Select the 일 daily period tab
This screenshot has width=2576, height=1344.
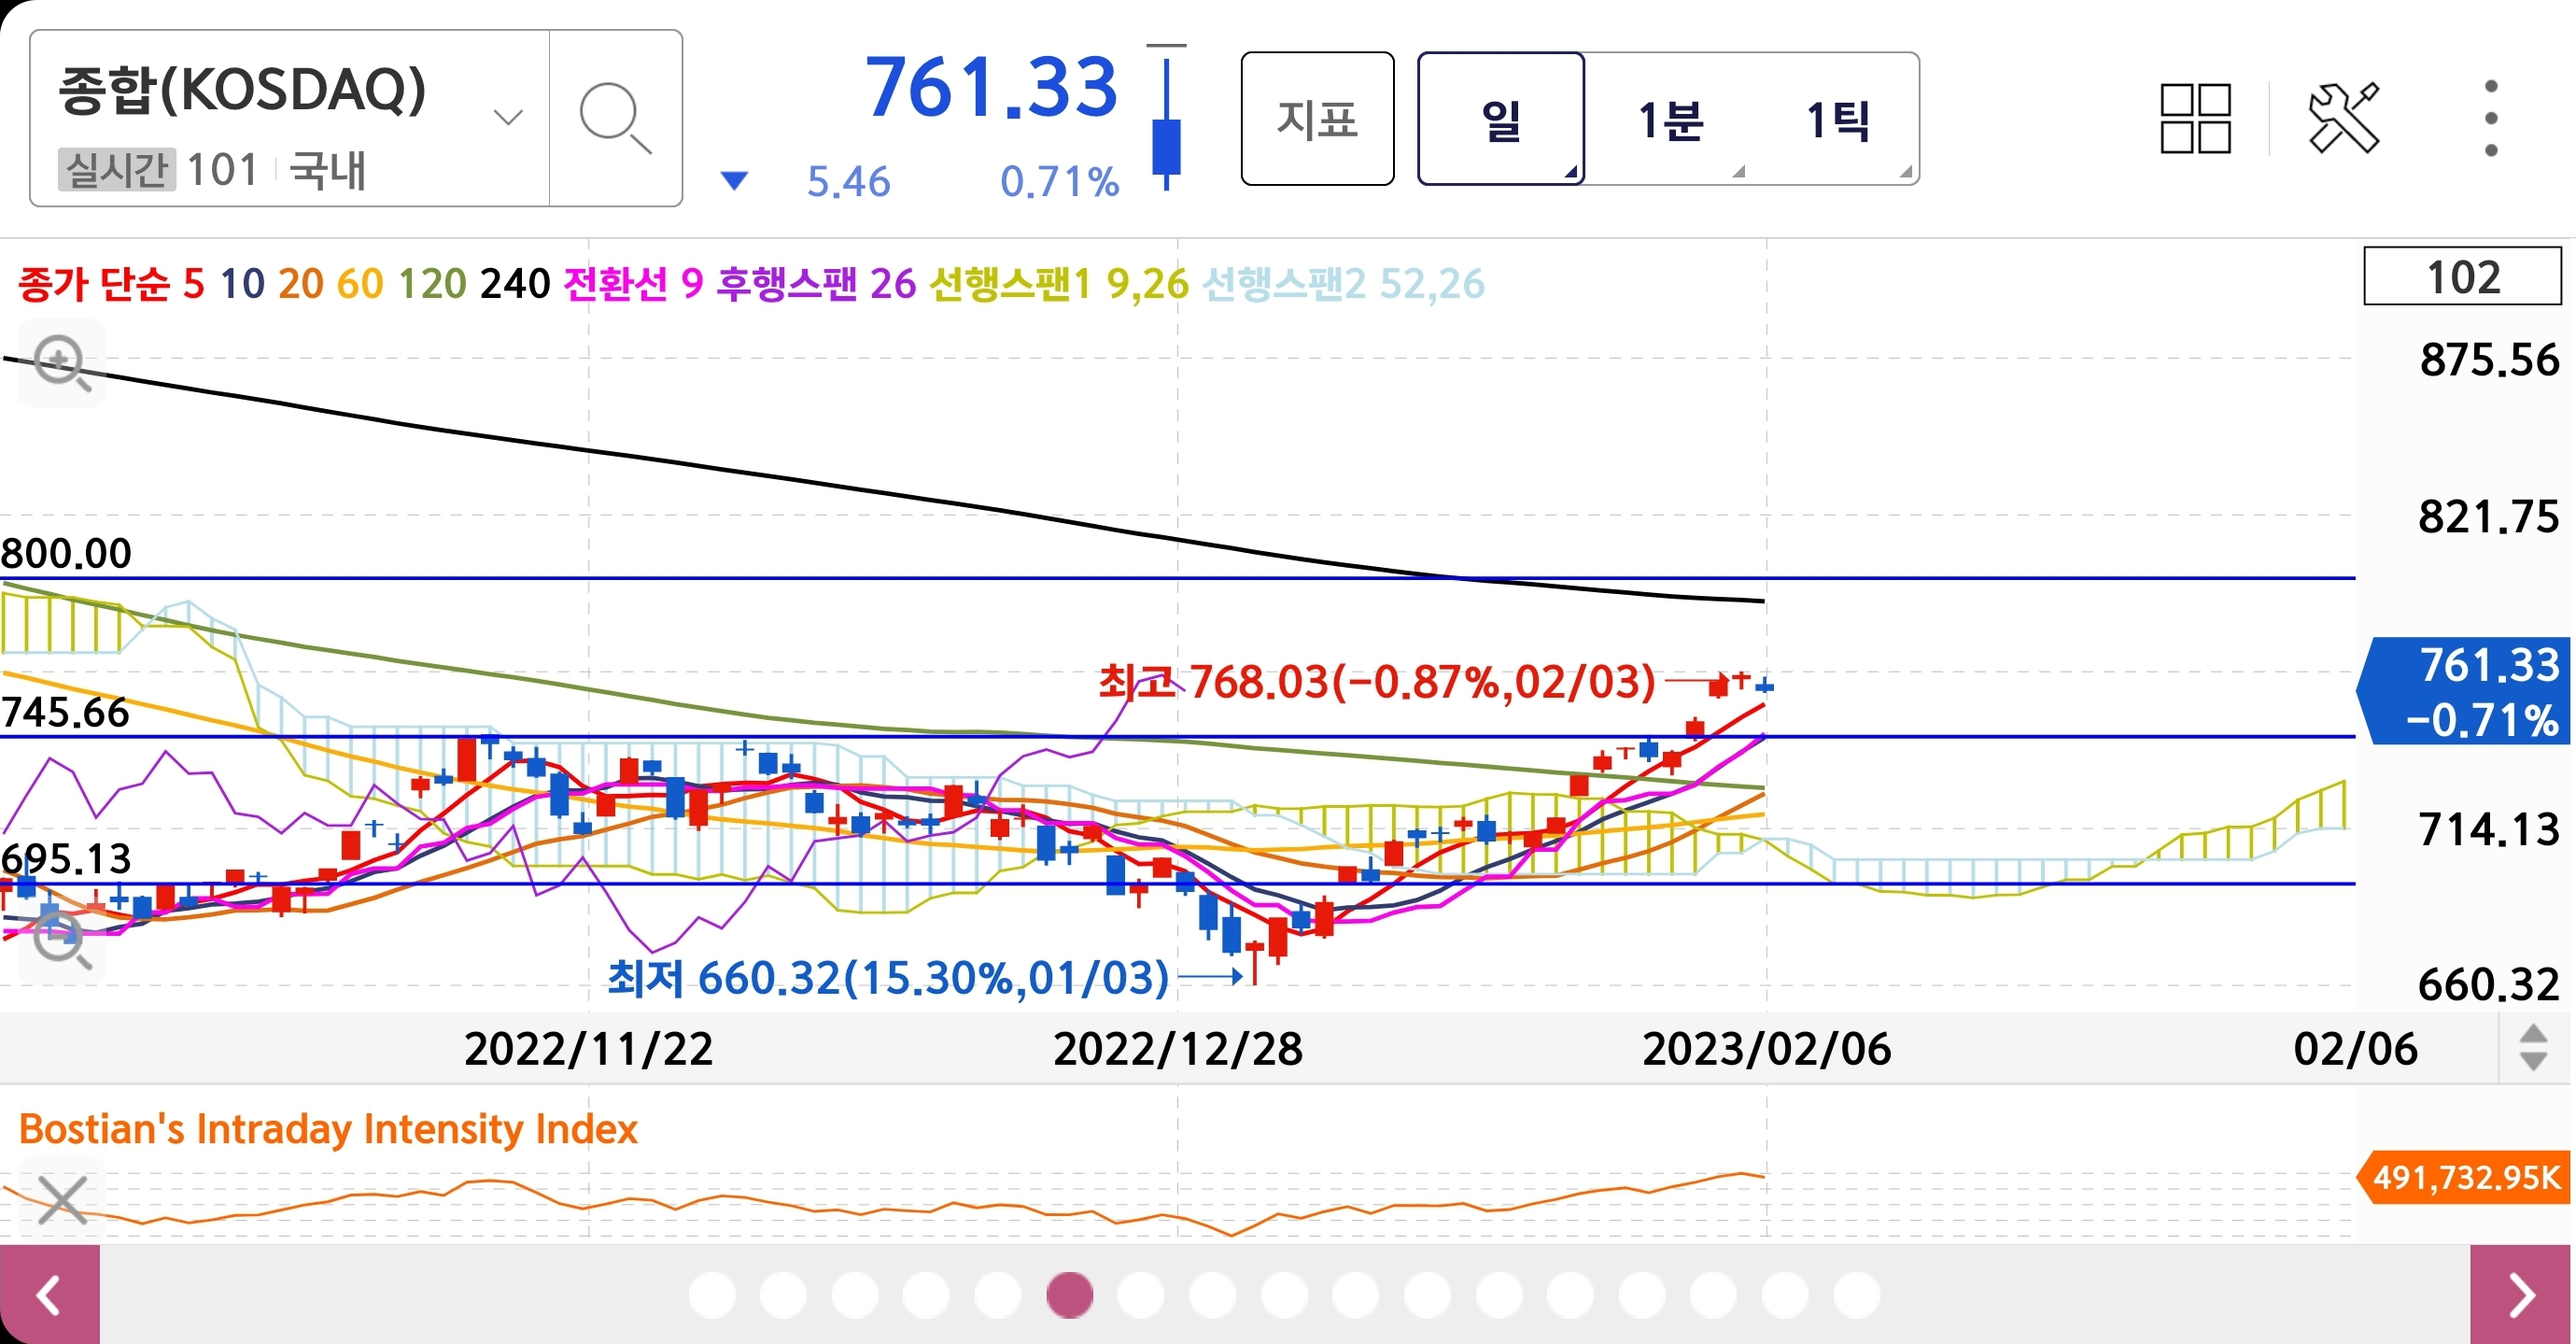(x=1500, y=119)
